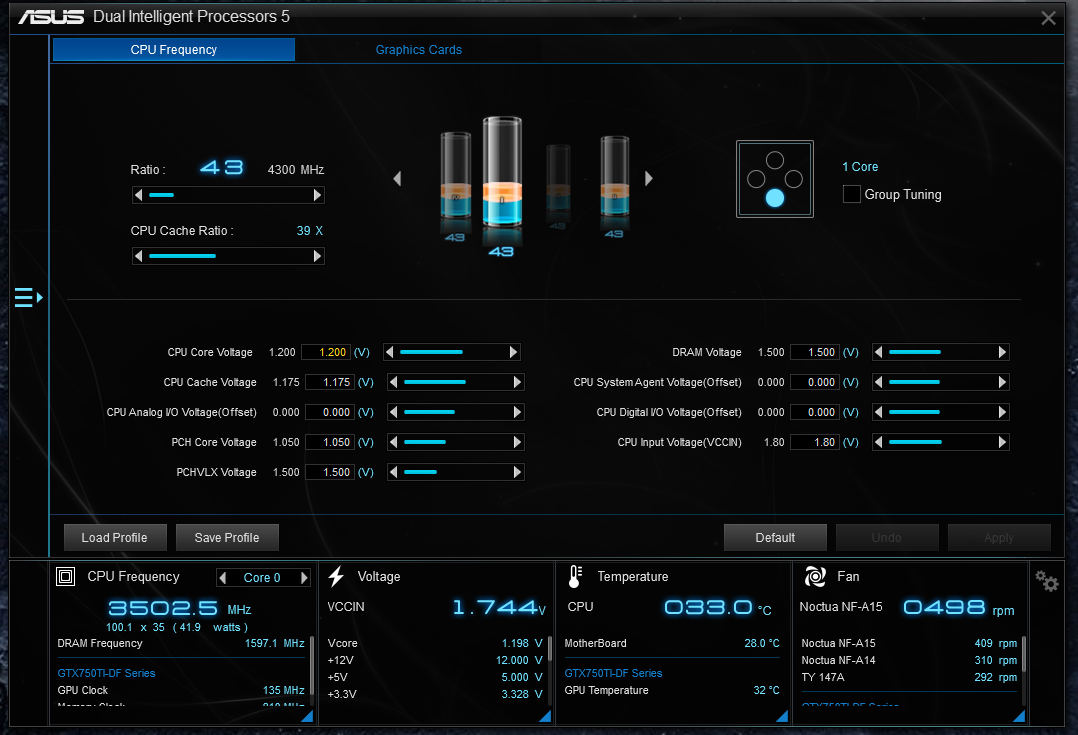Click the Undo button

click(887, 538)
